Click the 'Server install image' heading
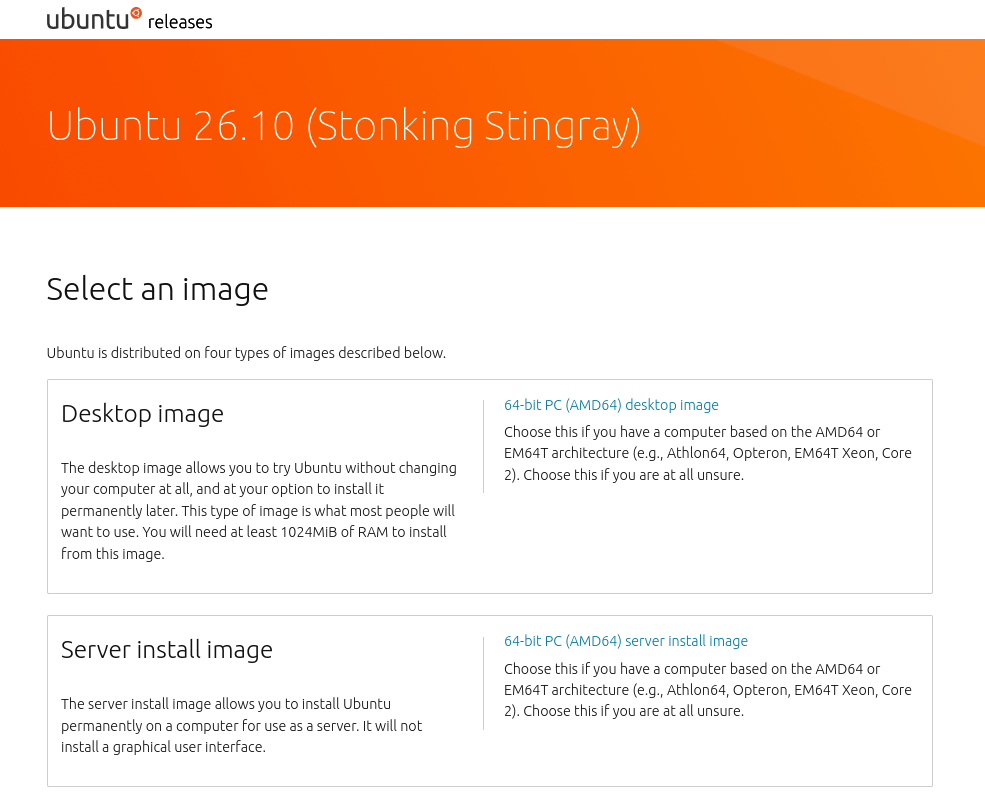The image size is (985, 801). (167, 650)
